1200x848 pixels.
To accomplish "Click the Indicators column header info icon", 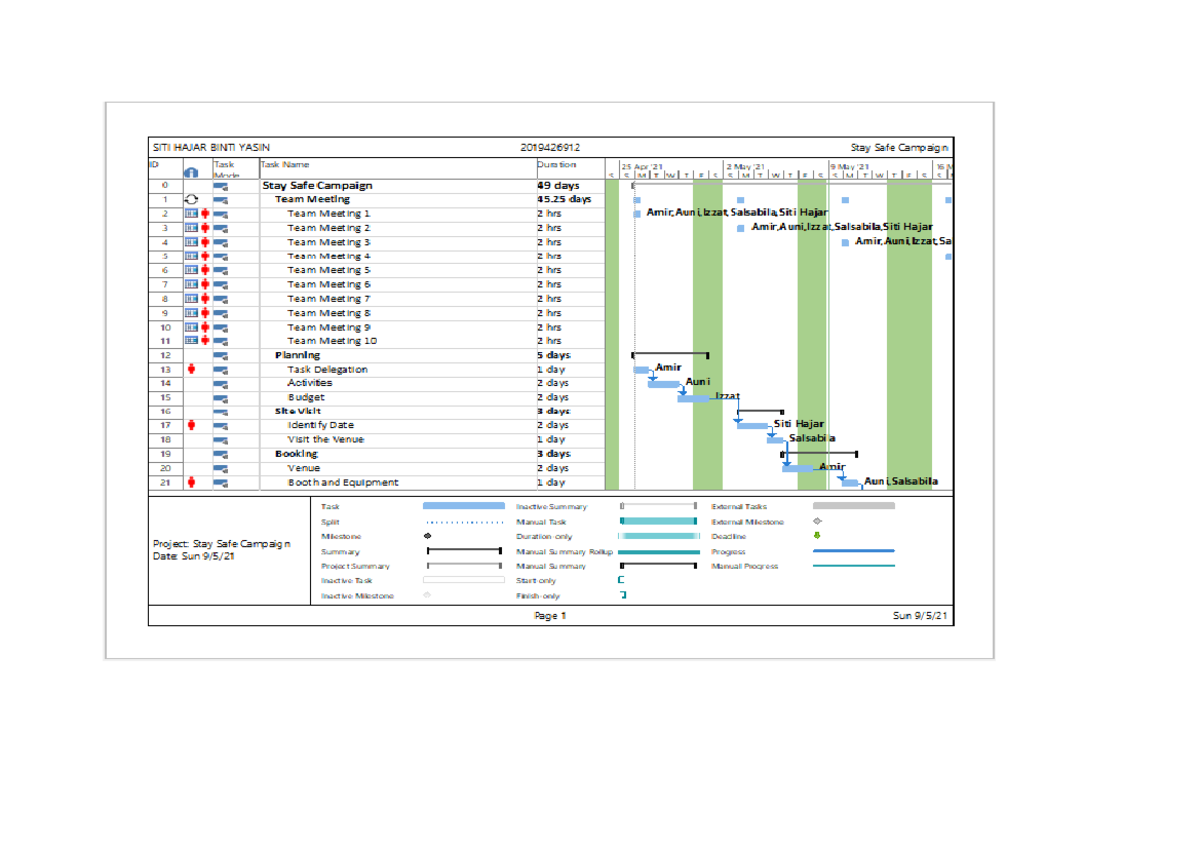I will tap(191, 171).
